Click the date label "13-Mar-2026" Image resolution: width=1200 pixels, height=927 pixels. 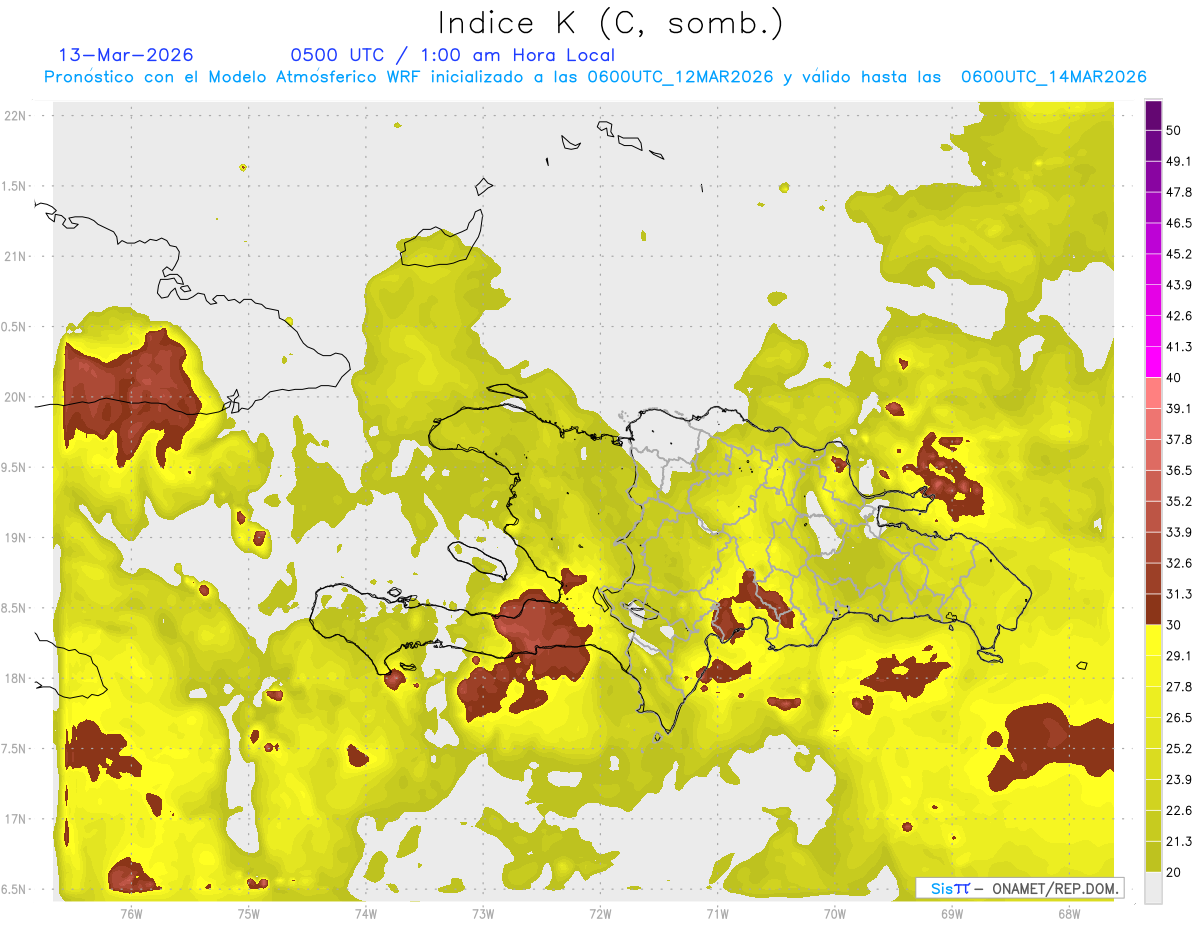126,55
